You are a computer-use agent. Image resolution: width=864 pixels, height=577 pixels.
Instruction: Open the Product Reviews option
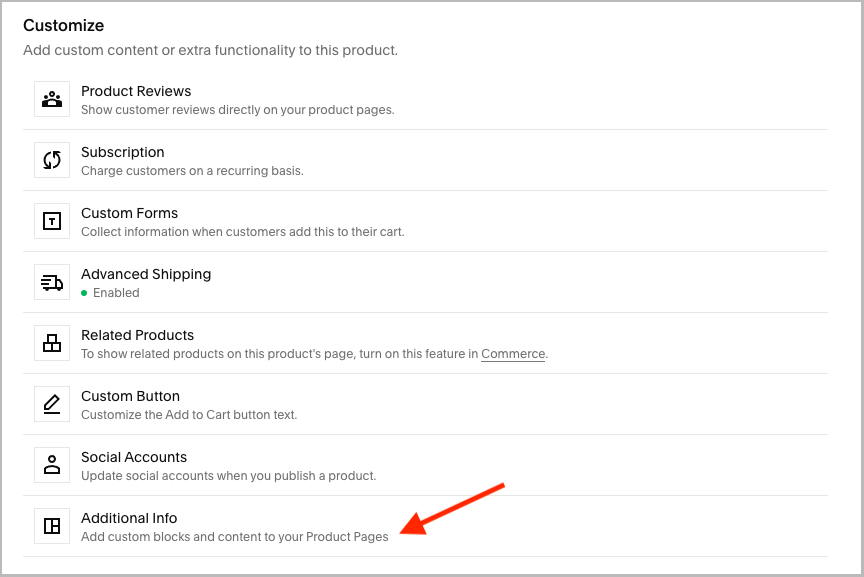(x=425, y=100)
